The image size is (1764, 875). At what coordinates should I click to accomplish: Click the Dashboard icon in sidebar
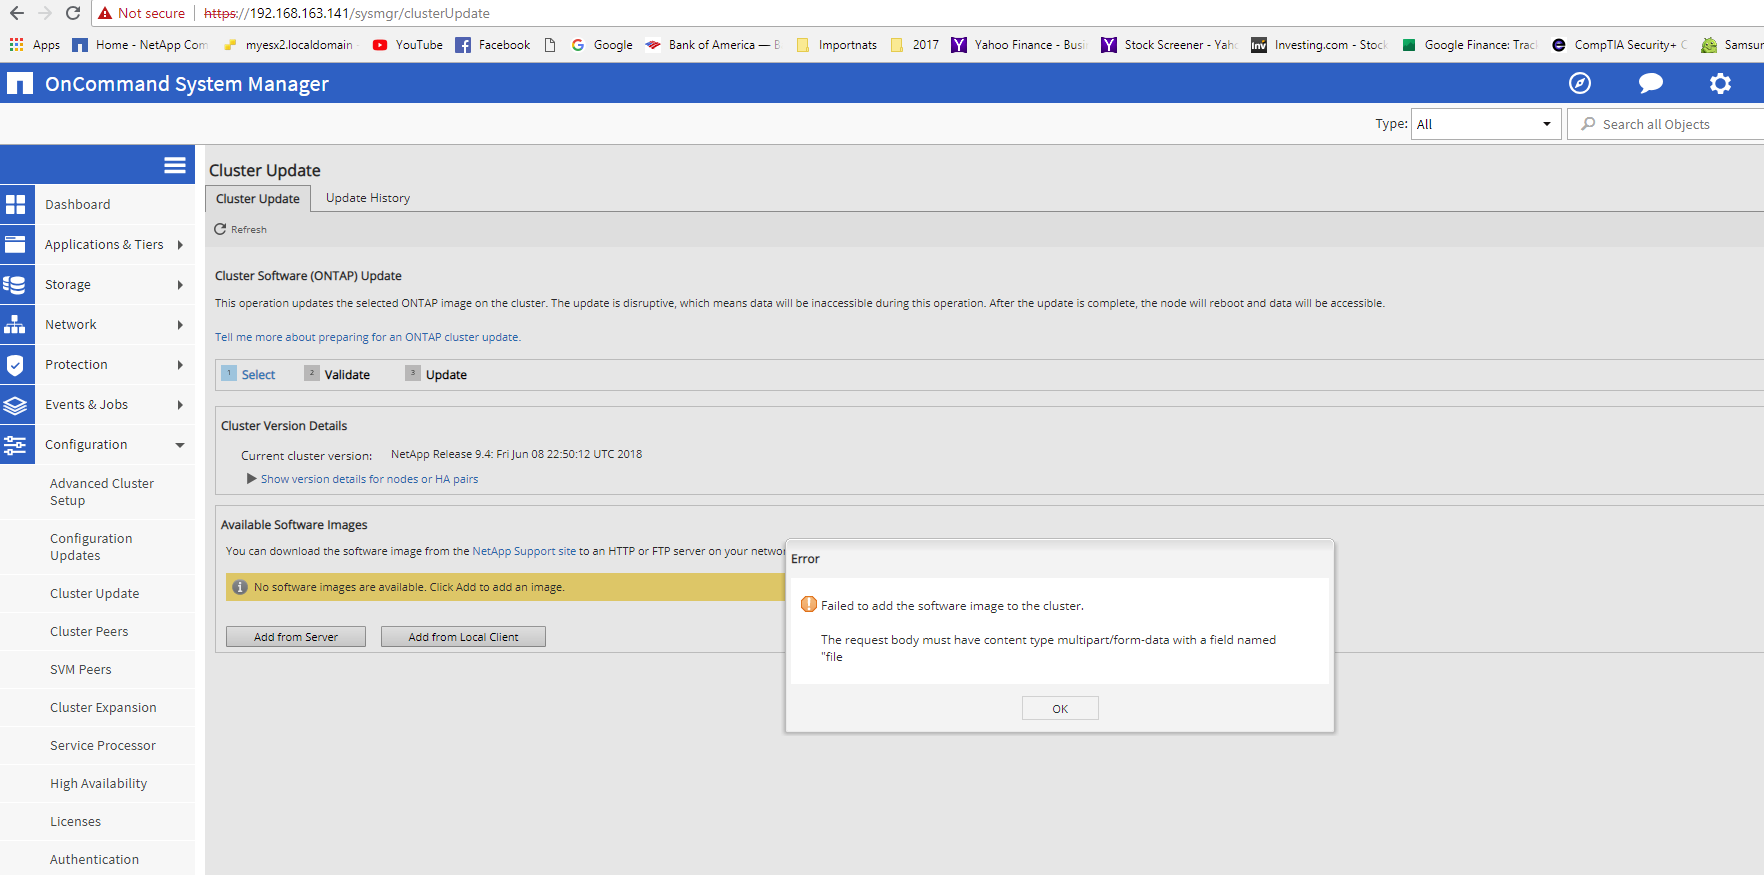point(16,205)
